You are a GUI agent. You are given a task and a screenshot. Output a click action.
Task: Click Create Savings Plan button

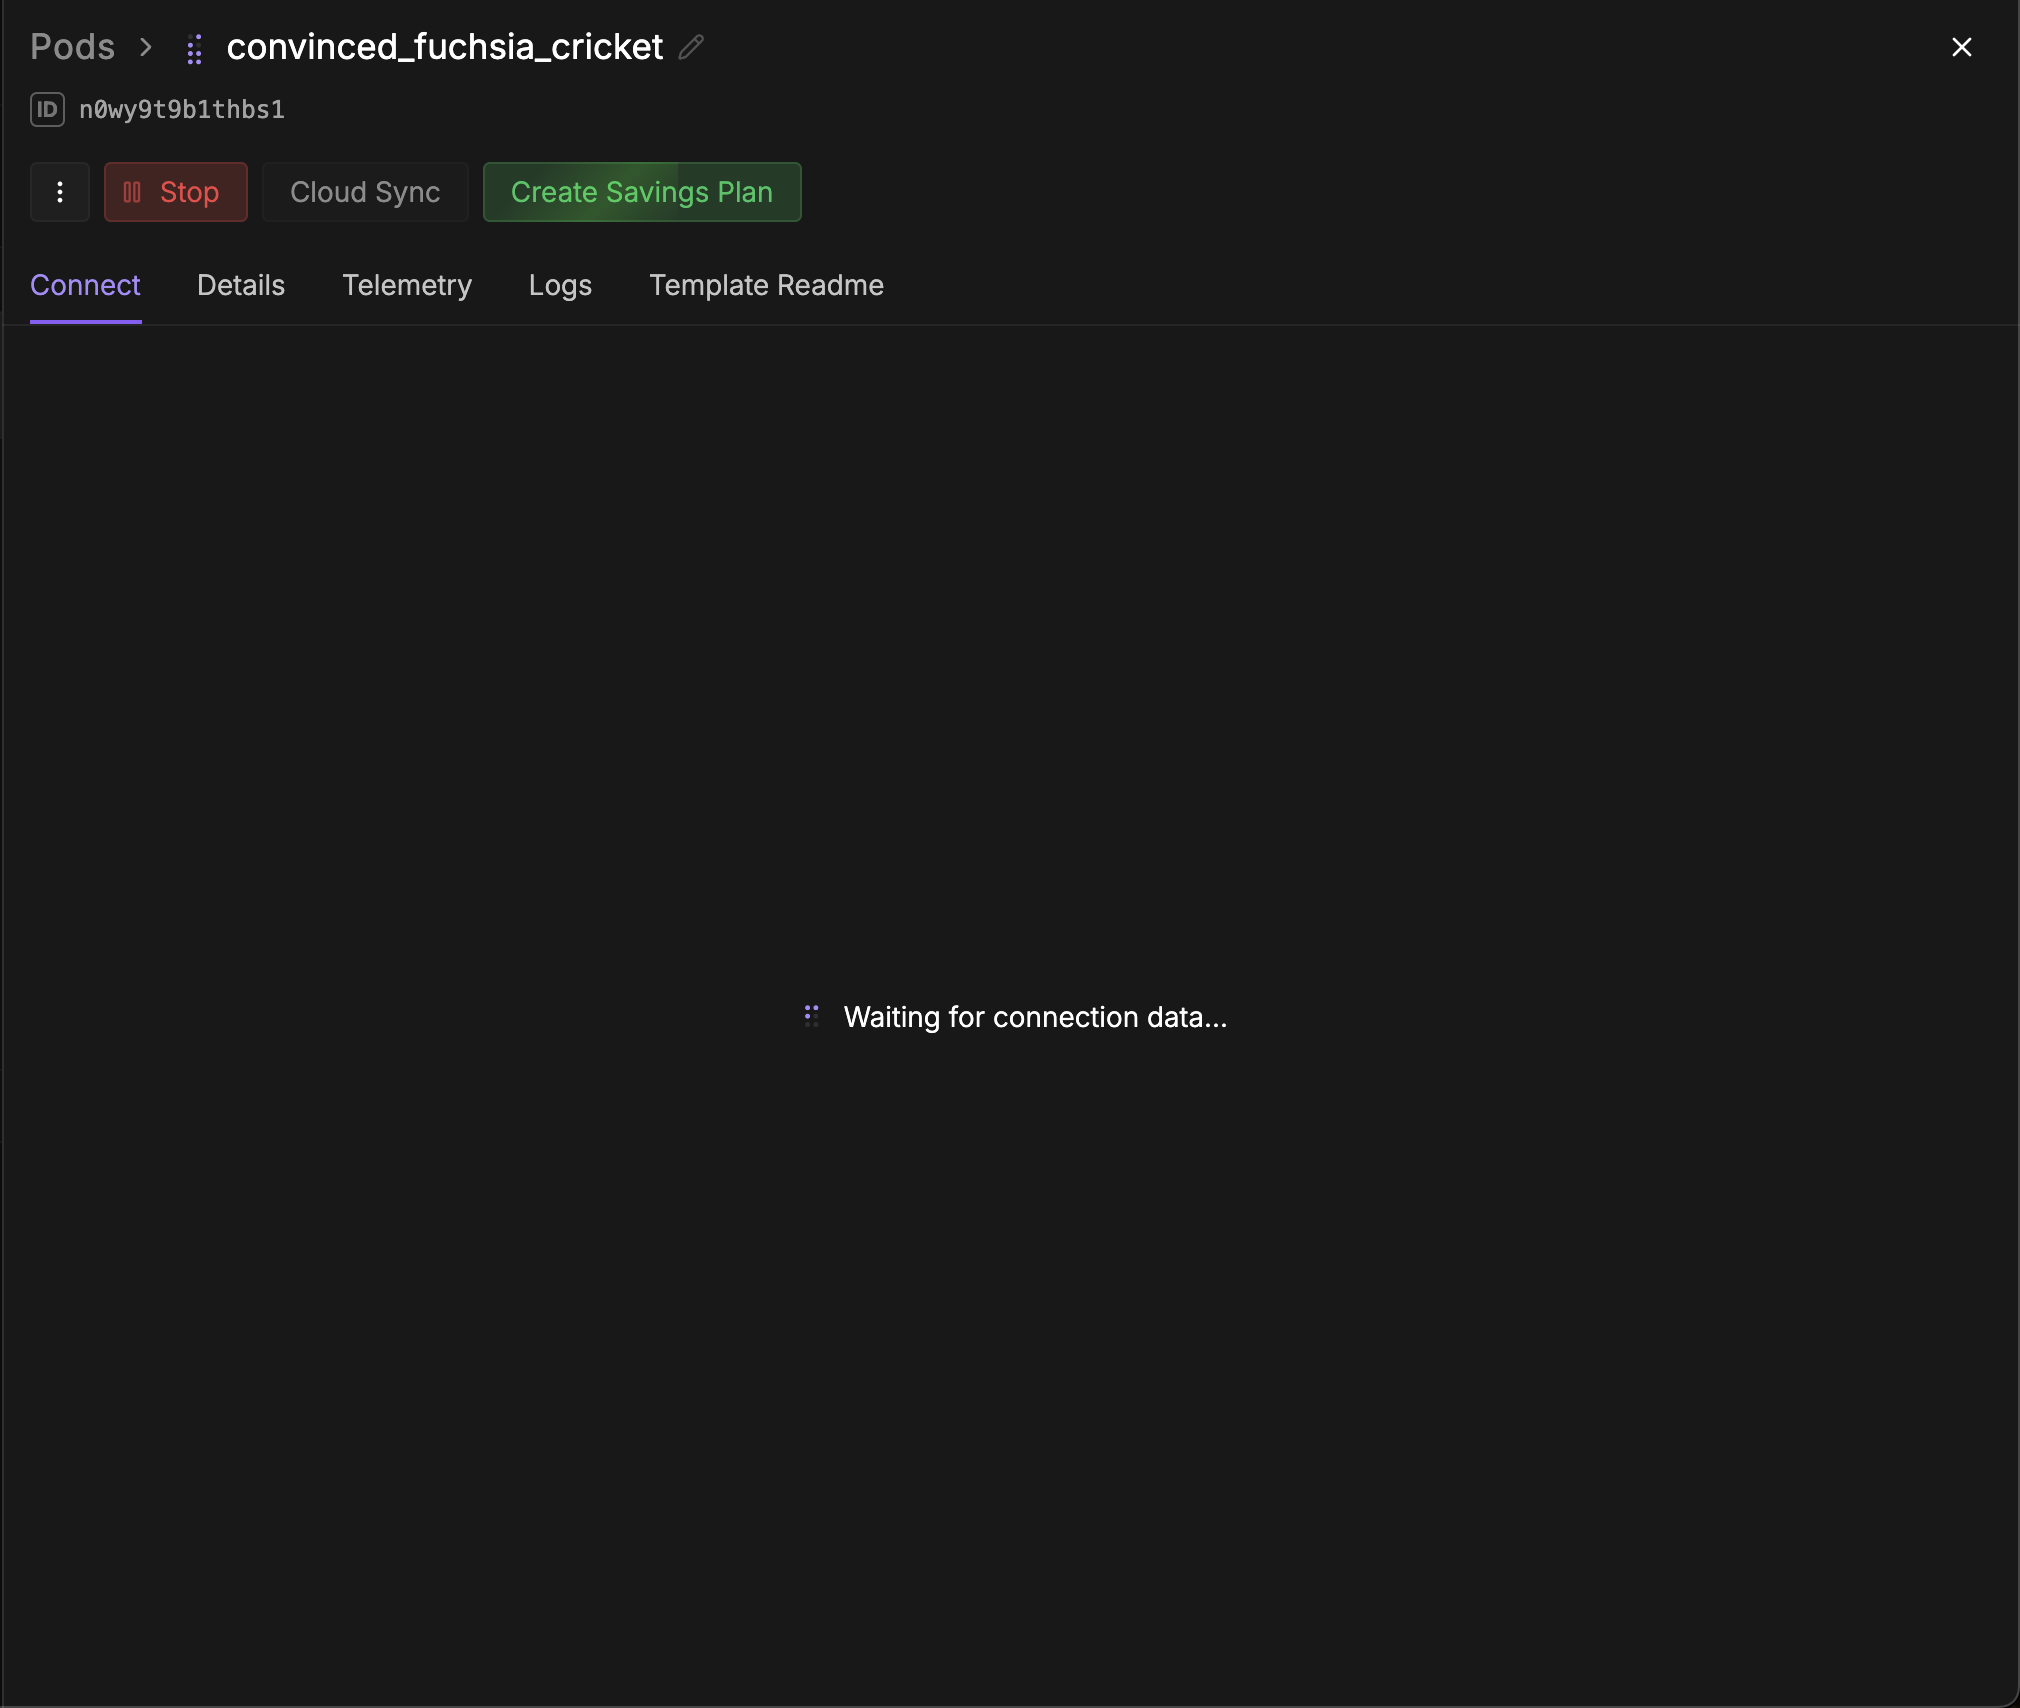642,192
